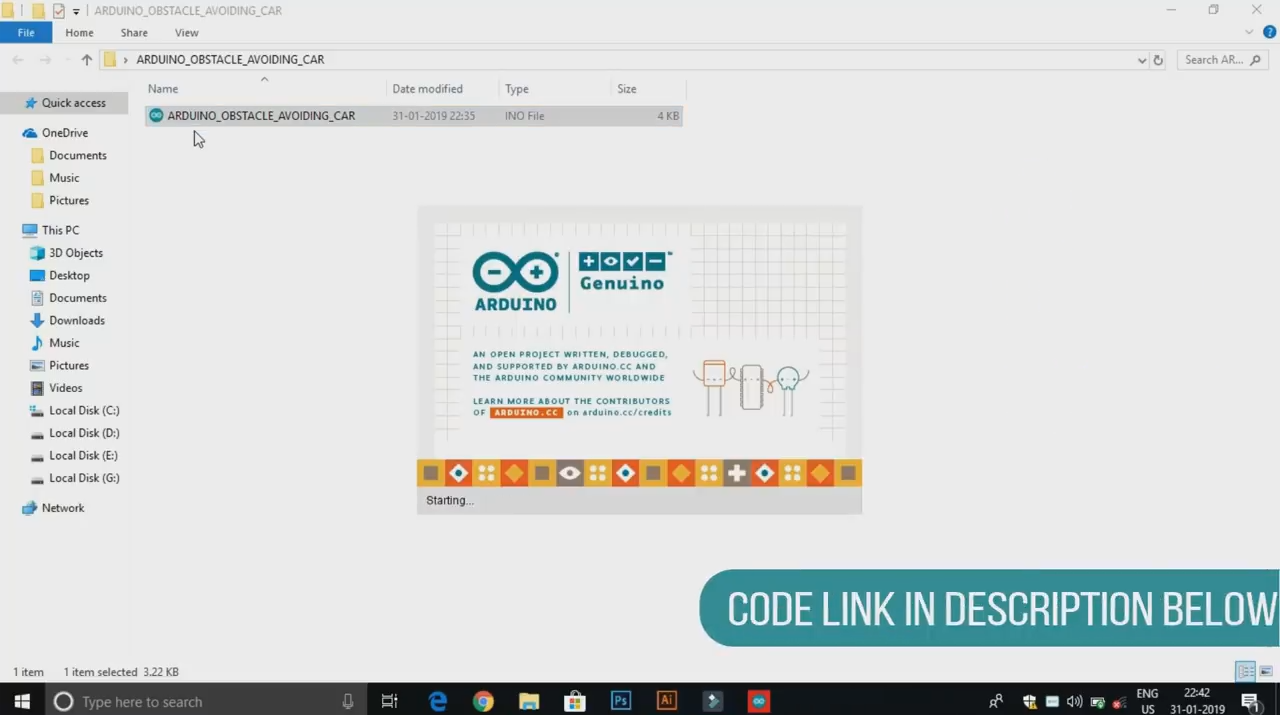The height and width of the screenshot is (715, 1280).
Task: Open quick access toolbar customize dropdown
Action: [x=76, y=11]
